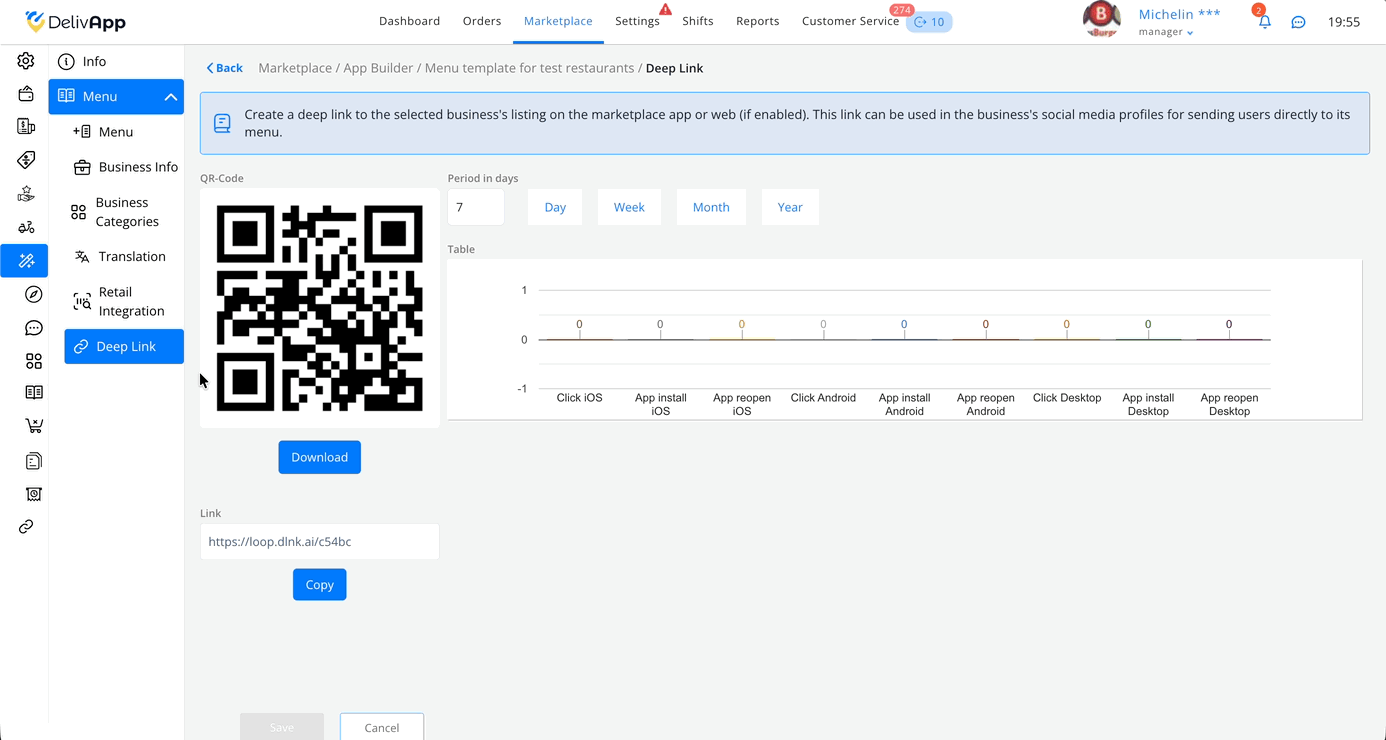1386x740 pixels.
Task: Open the Reports tab
Action: click(757, 21)
